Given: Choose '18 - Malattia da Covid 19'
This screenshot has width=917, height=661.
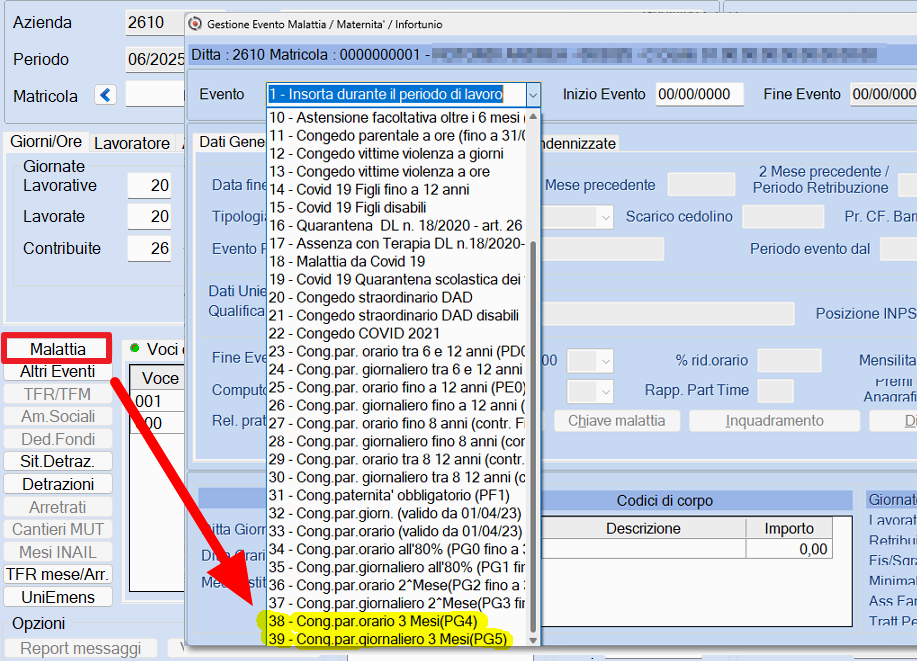Looking at the screenshot, I should click(397, 261).
